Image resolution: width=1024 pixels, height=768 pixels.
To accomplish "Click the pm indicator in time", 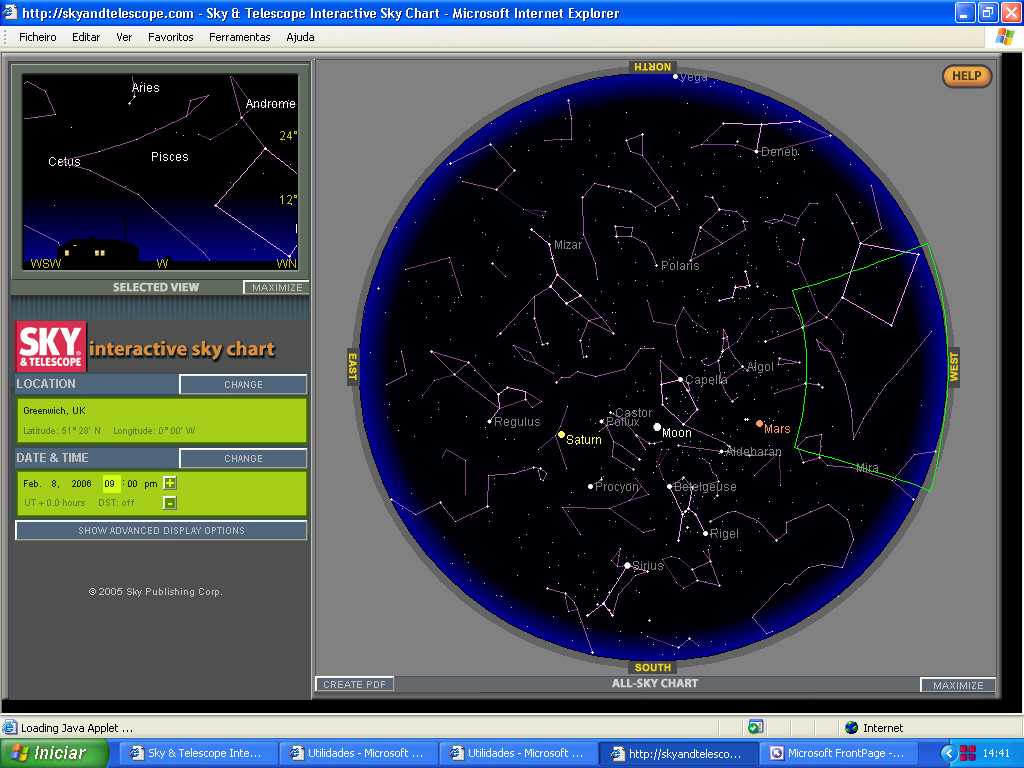I will pos(151,484).
